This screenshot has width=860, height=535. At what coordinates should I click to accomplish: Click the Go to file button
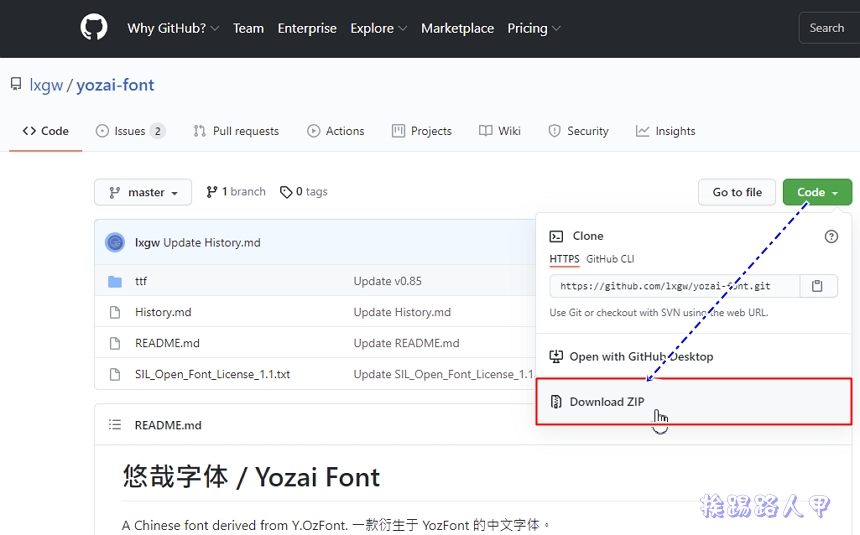[x=737, y=192]
